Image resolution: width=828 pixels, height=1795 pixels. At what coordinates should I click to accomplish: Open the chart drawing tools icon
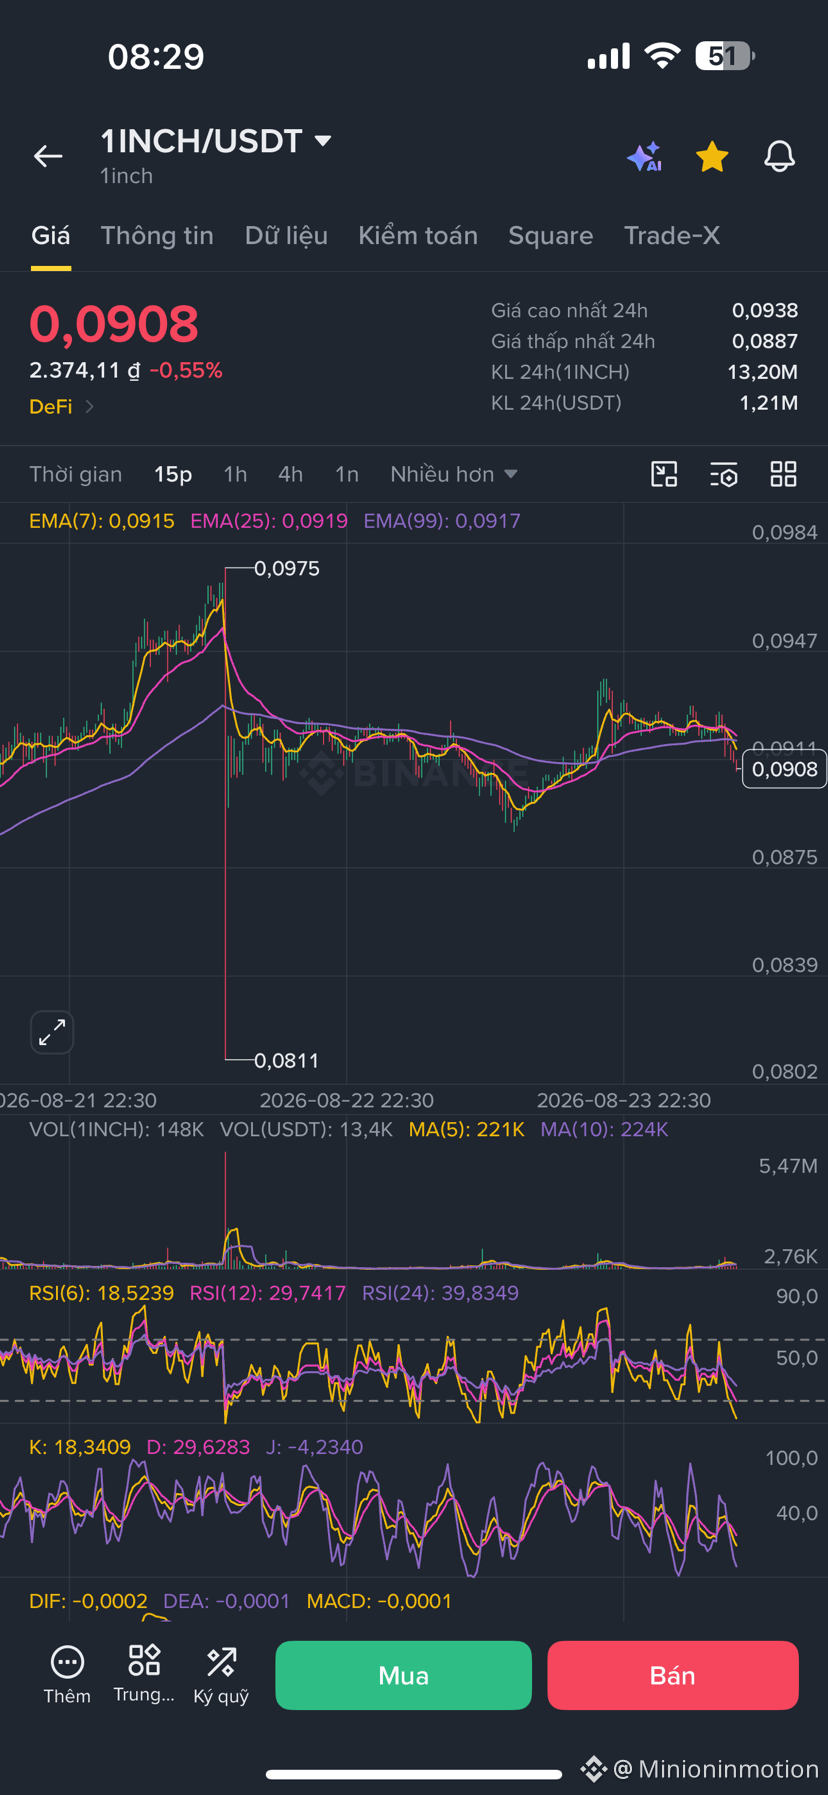[664, 474]
